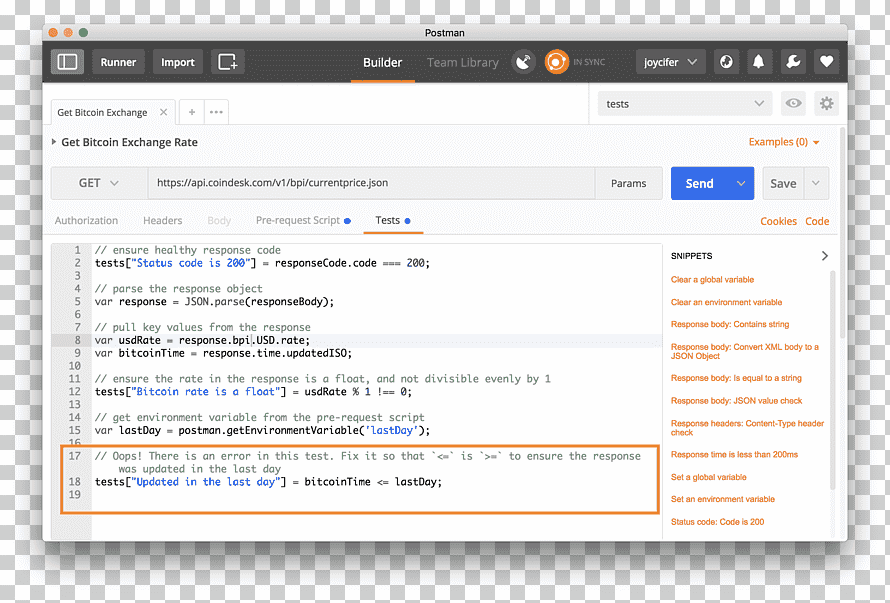Insert snippet Response body: Contains string

coord(730,324)
